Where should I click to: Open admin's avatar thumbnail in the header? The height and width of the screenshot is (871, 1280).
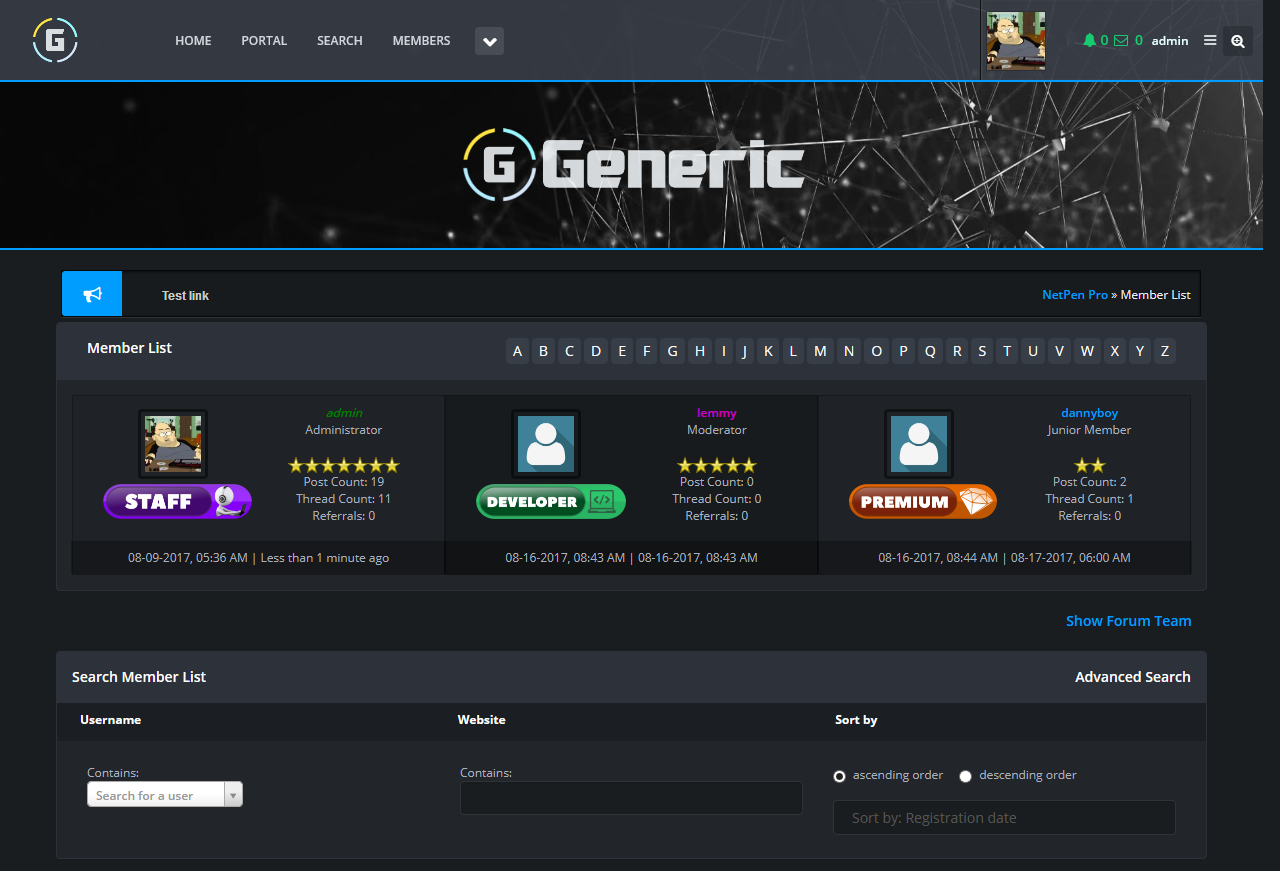(1015, 40)
